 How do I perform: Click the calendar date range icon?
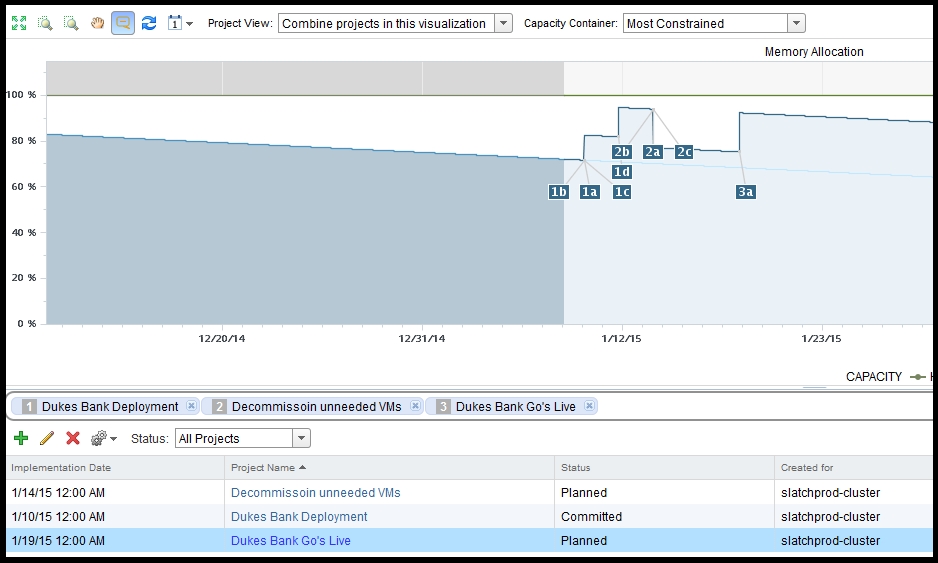click(x=175, y=23)
